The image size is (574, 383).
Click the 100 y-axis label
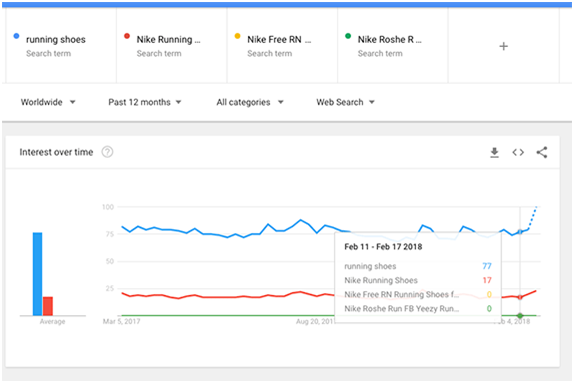click(108, 207)
